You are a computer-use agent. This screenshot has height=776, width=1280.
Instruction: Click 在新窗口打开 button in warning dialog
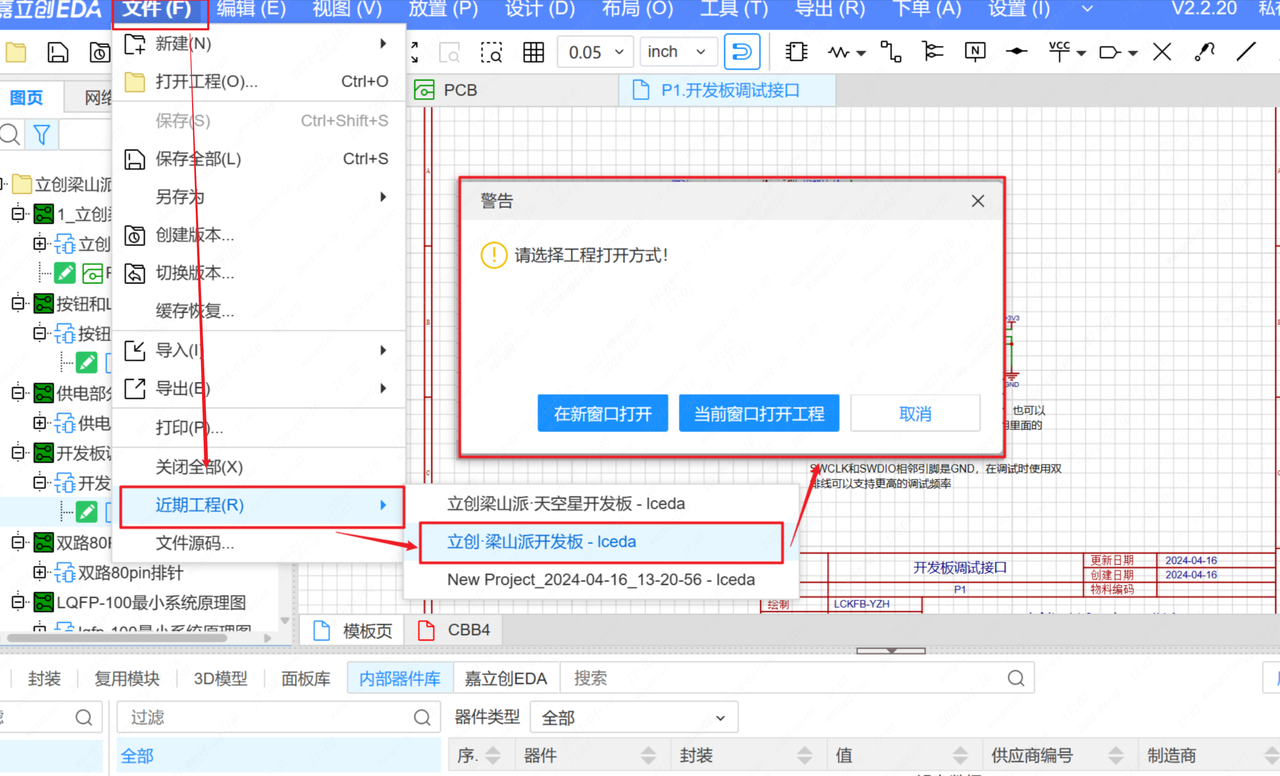coord(603,413)
